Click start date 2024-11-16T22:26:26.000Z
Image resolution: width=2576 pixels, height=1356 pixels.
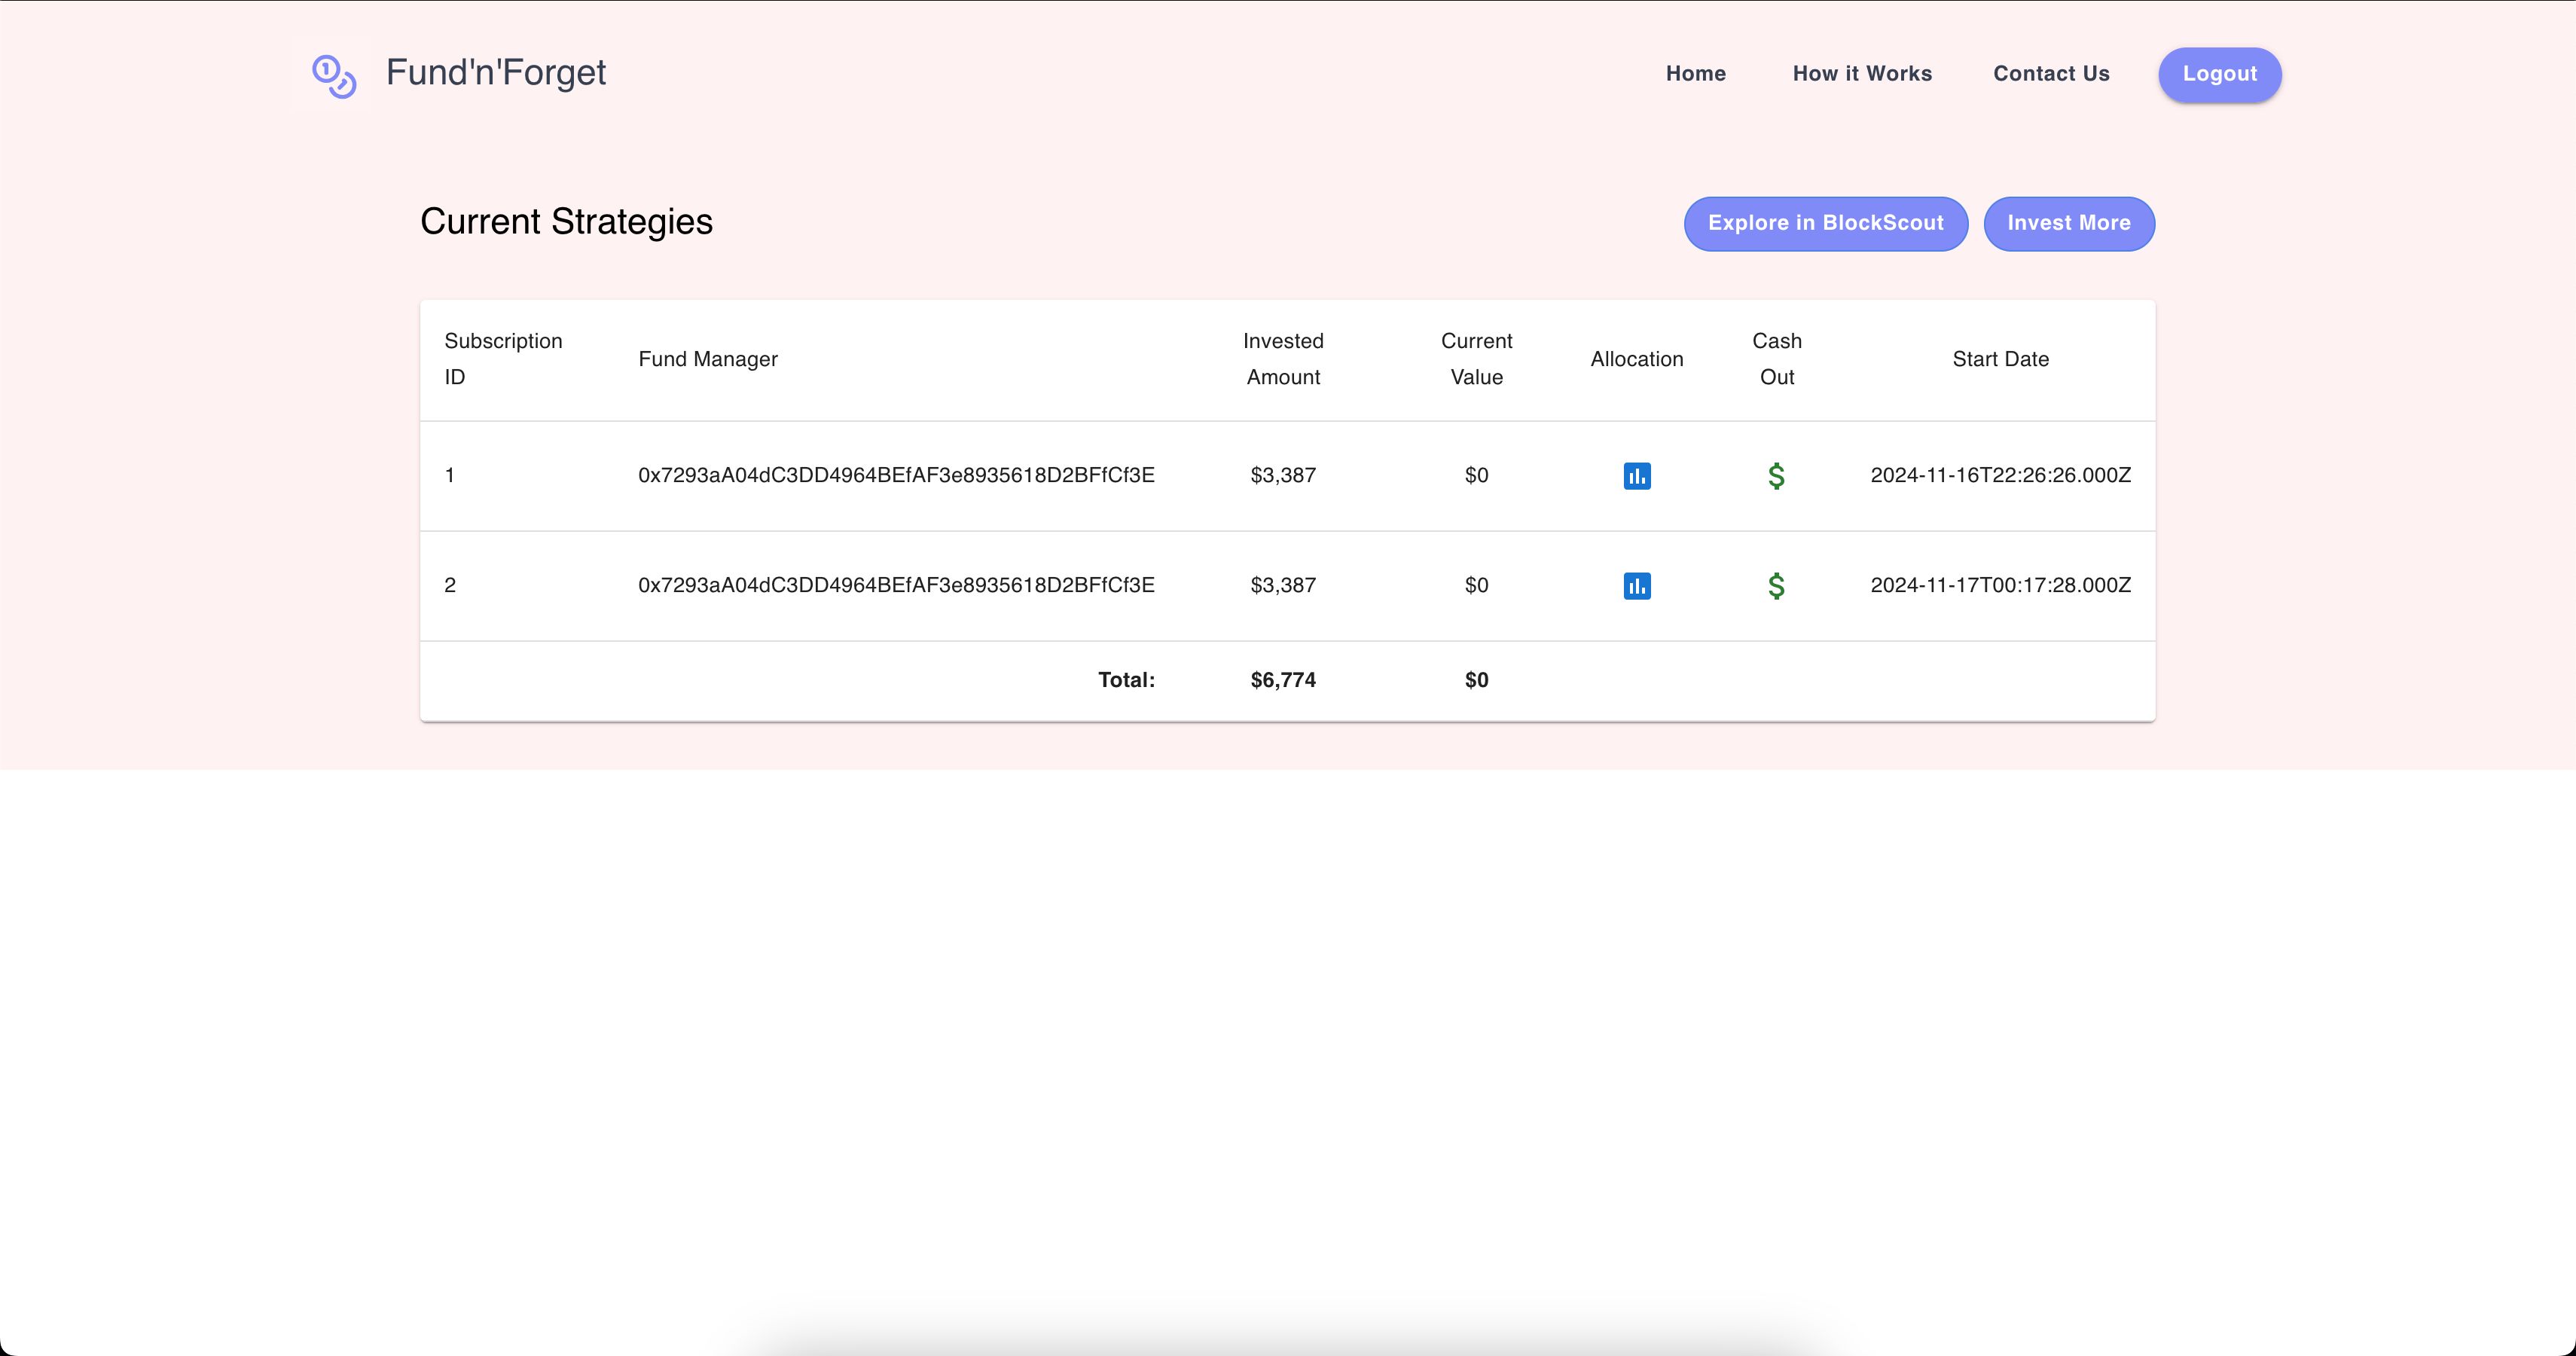[x=2000, y=475]
